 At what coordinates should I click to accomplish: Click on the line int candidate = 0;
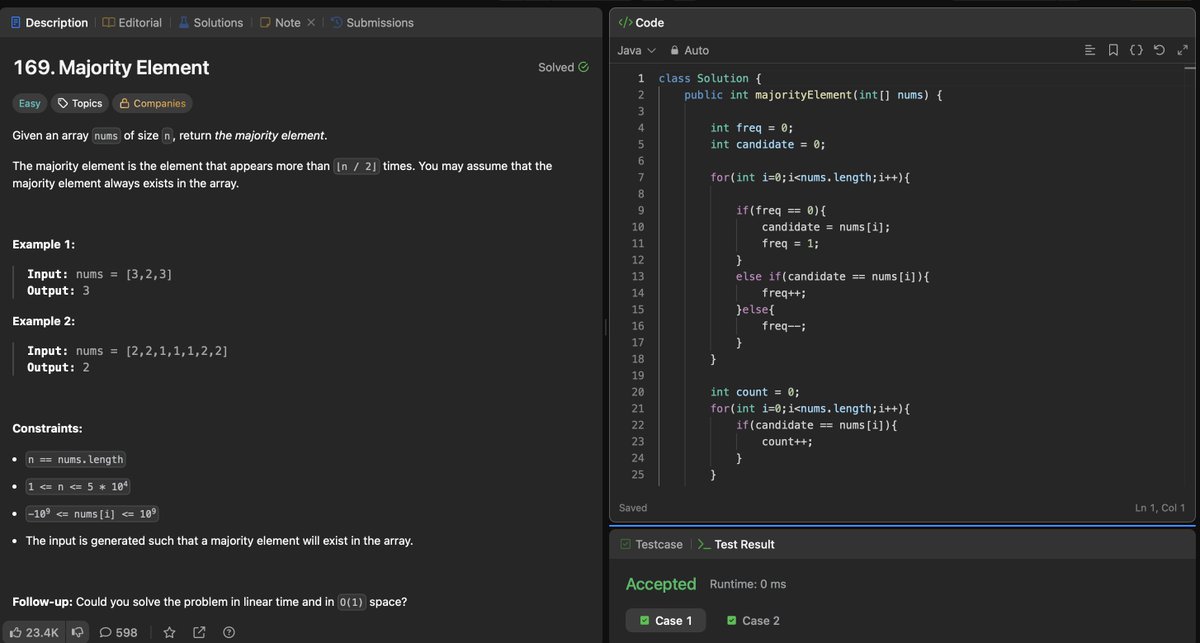(768, 145)
